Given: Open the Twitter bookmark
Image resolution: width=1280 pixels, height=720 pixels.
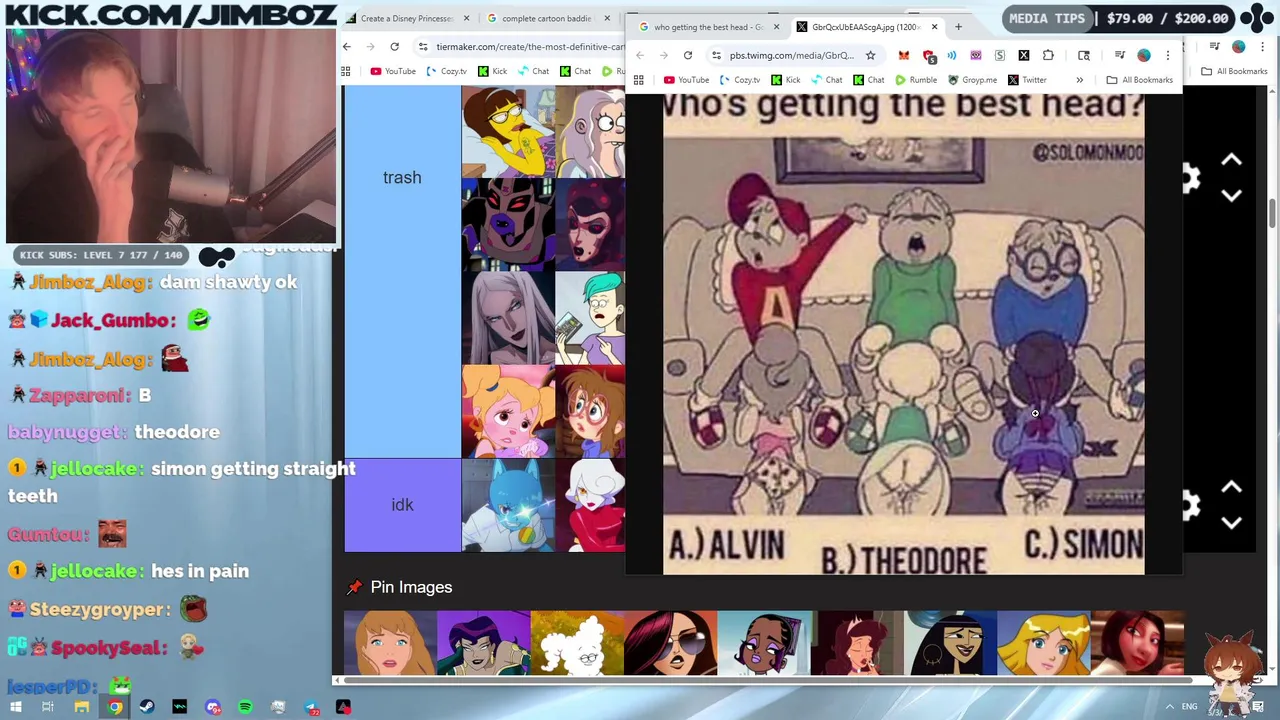Looking at the screenshot, I should coord(1027,80).
